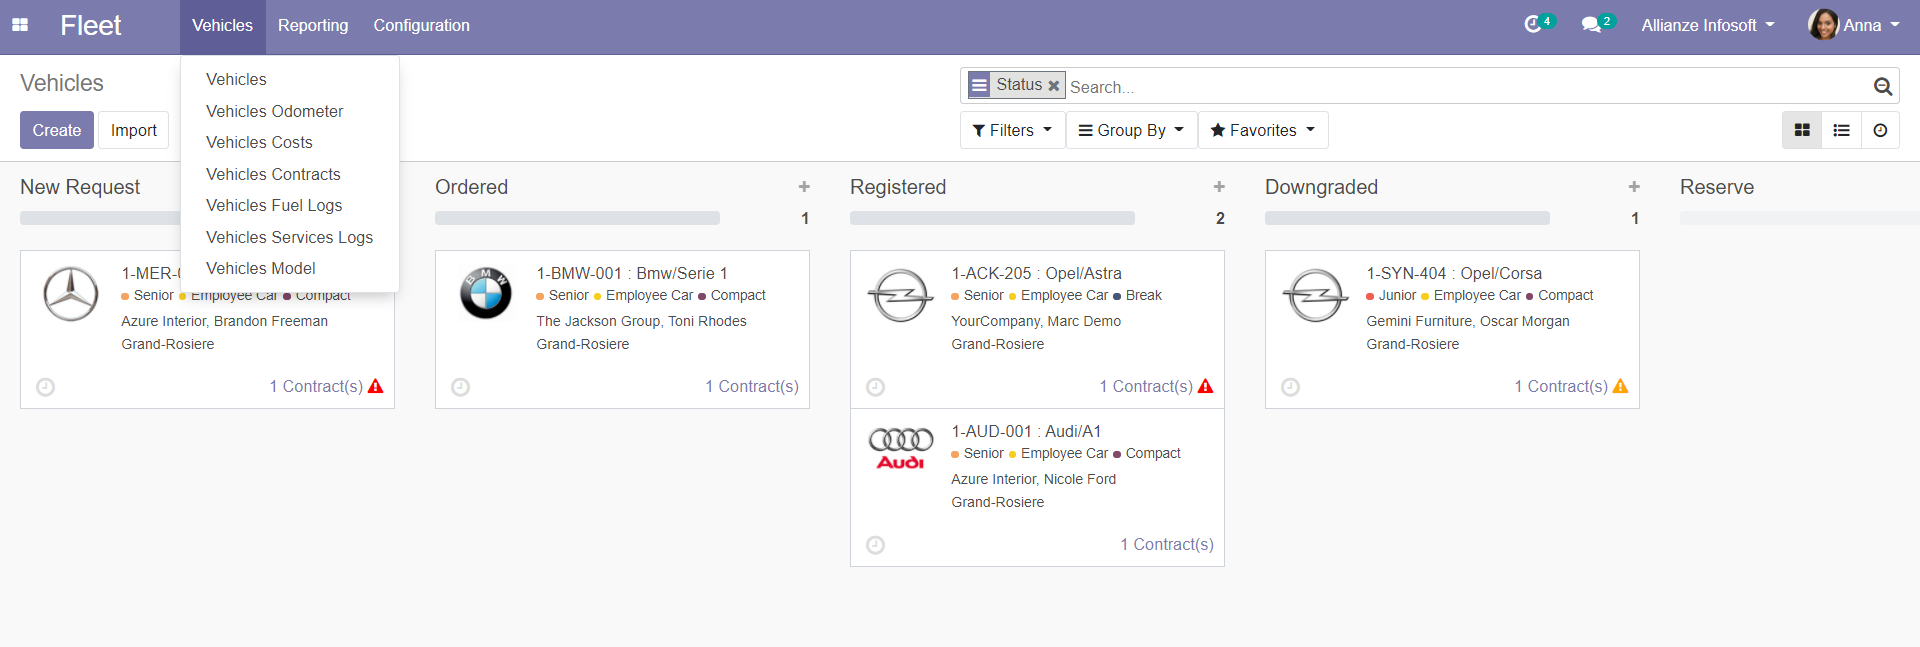Open the Reporting menu

click(313, 25)
